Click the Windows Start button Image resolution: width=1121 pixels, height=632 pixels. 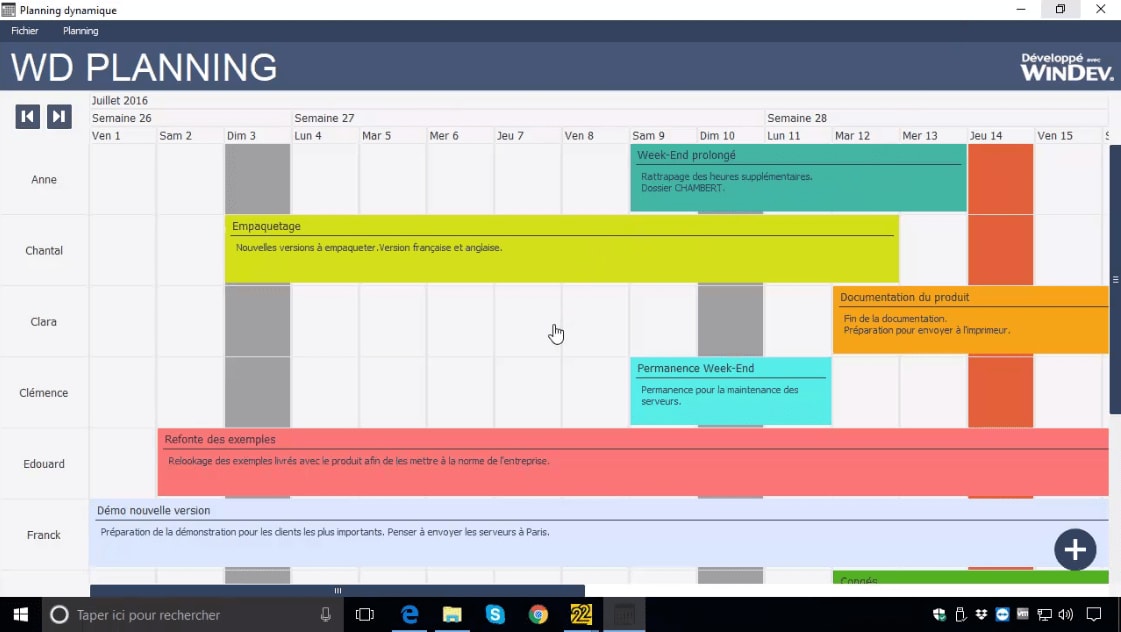coord(19,614)
